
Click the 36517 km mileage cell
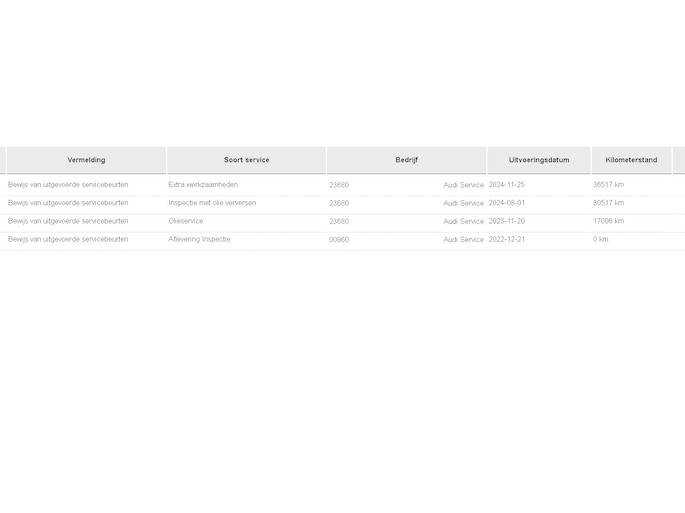608,185
